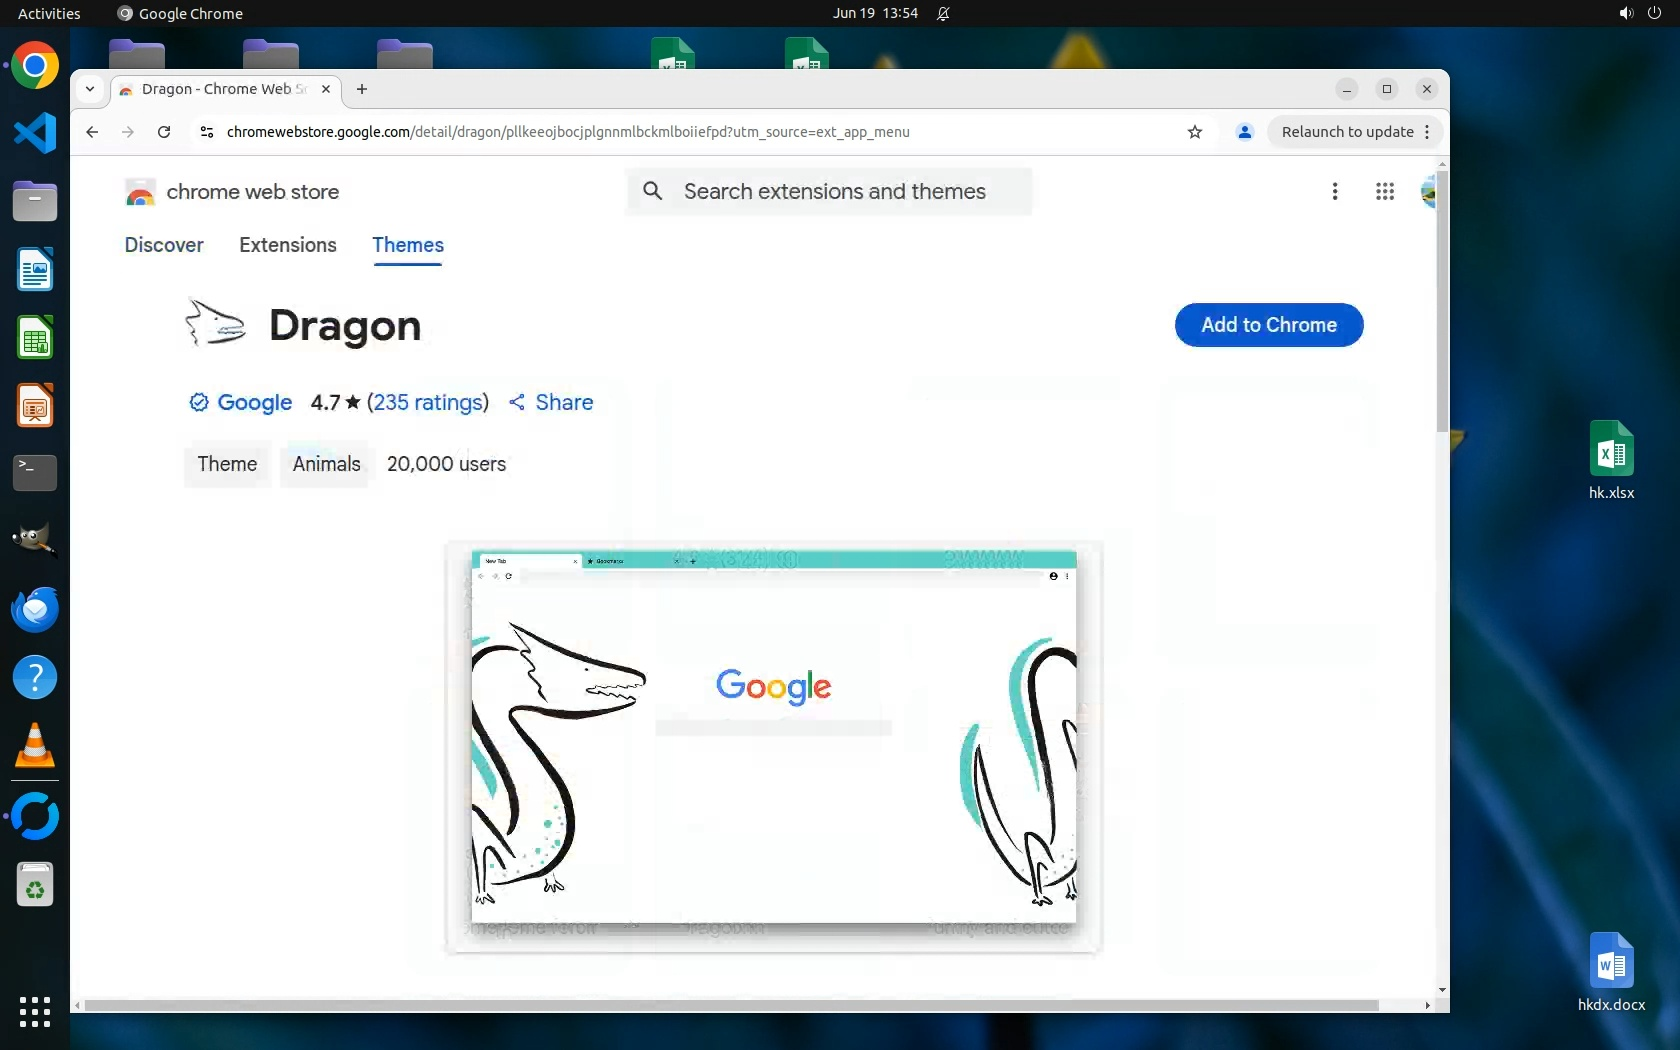1680x1050 pixels.
Task: Click the Chrome profile avatar icon
Action: [x=1244, y=132]
